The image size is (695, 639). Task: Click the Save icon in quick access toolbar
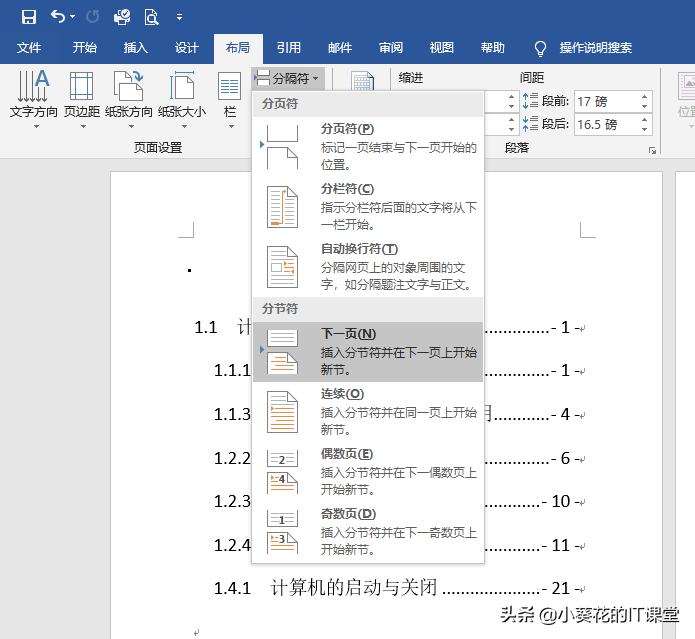pyautogui.click(x=29, y=17)
